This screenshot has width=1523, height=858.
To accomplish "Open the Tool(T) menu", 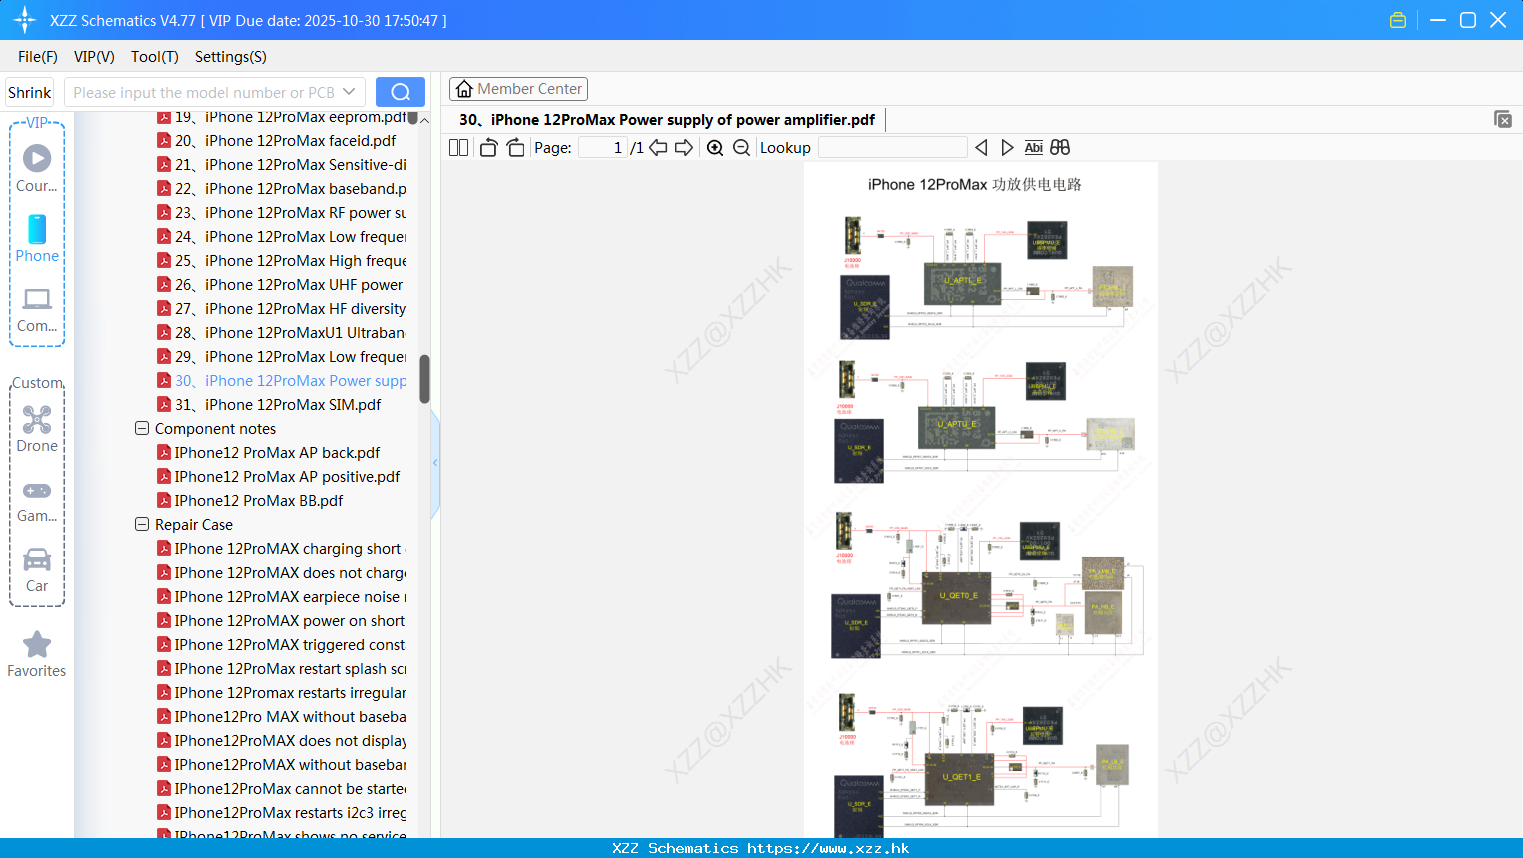I will click(x=155, y=57).
